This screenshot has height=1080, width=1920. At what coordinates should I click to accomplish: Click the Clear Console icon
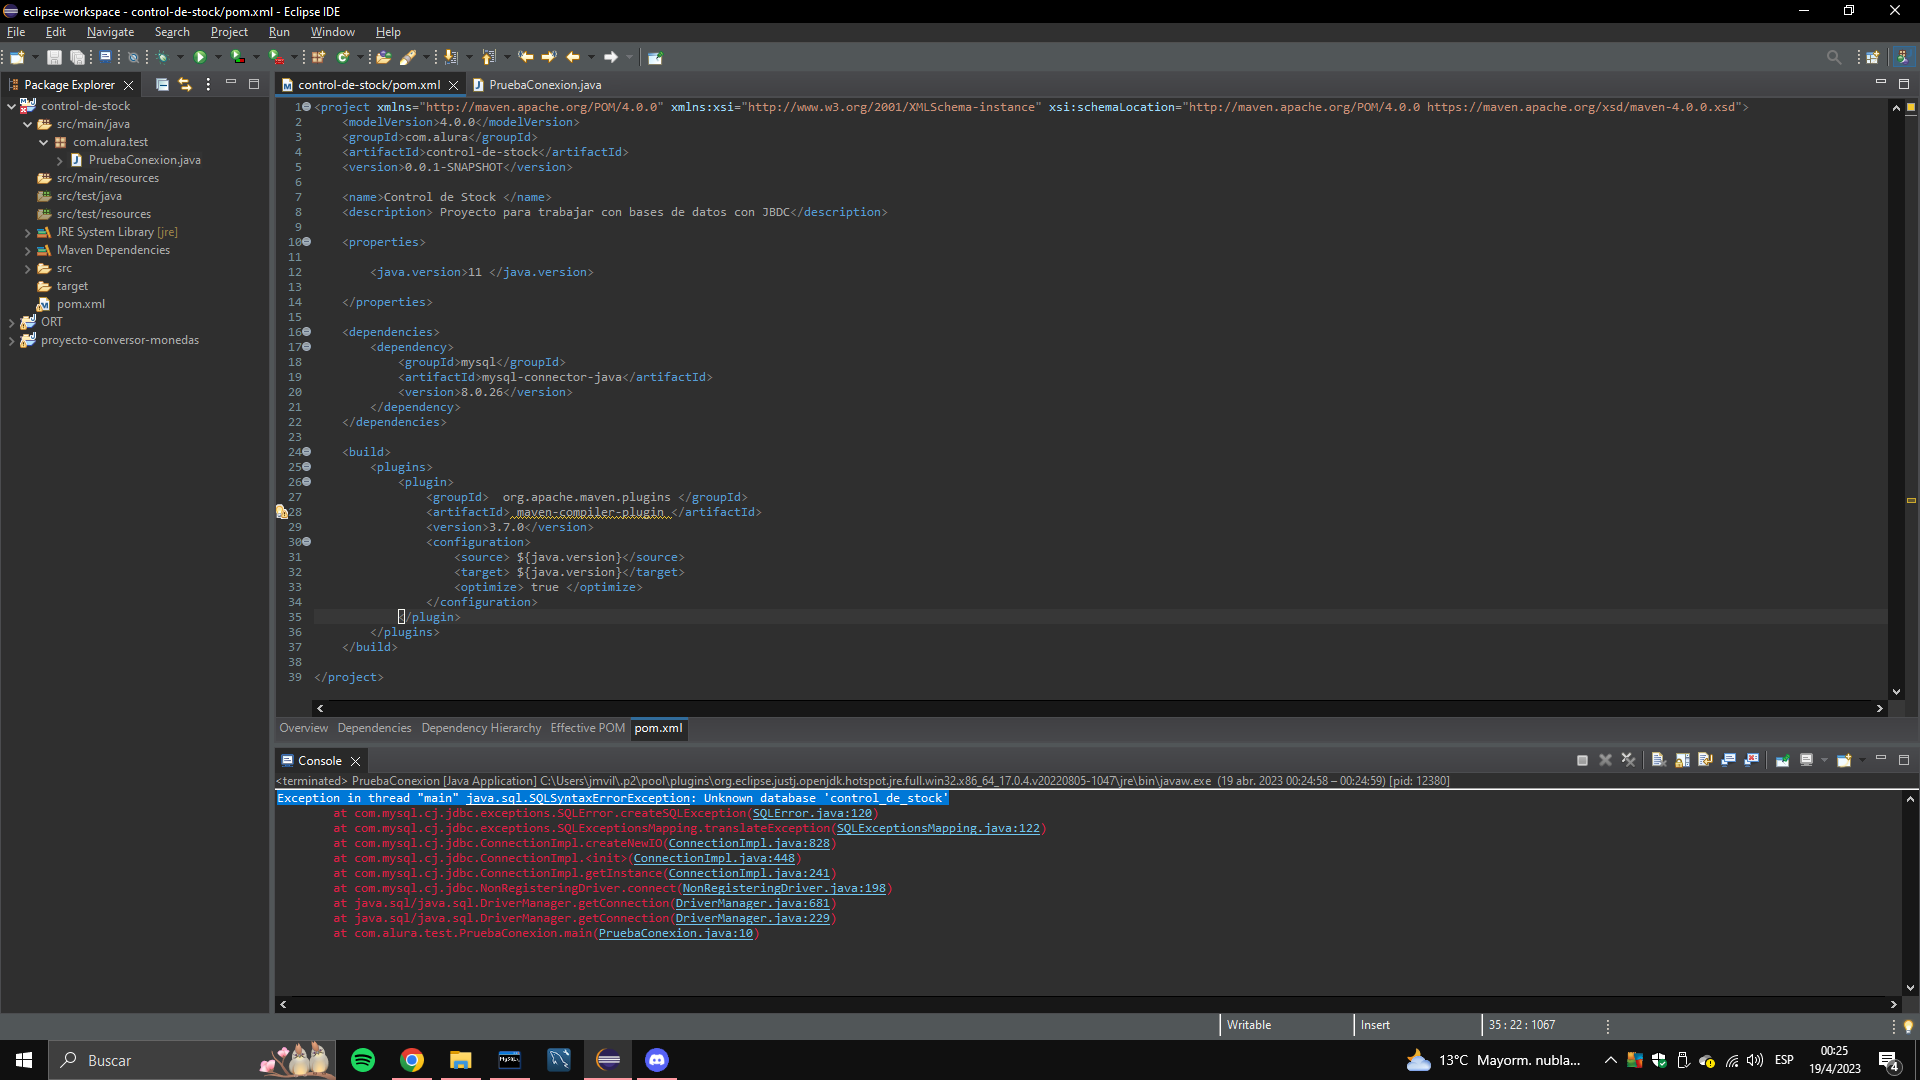click(1658, 760)
